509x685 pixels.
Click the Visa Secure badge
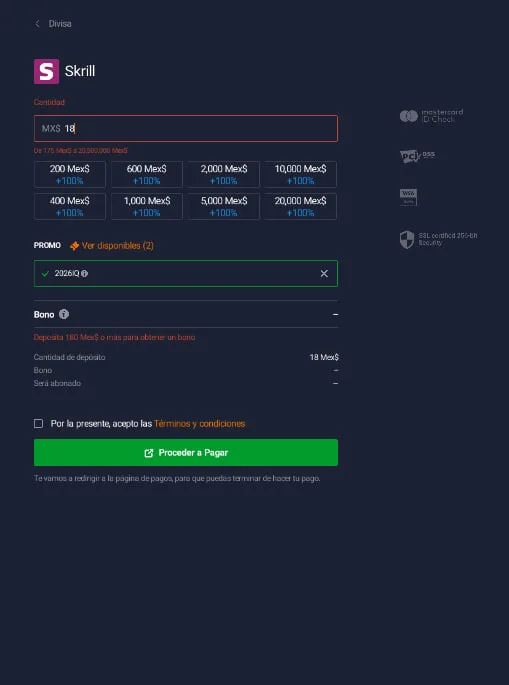point(408,197)
